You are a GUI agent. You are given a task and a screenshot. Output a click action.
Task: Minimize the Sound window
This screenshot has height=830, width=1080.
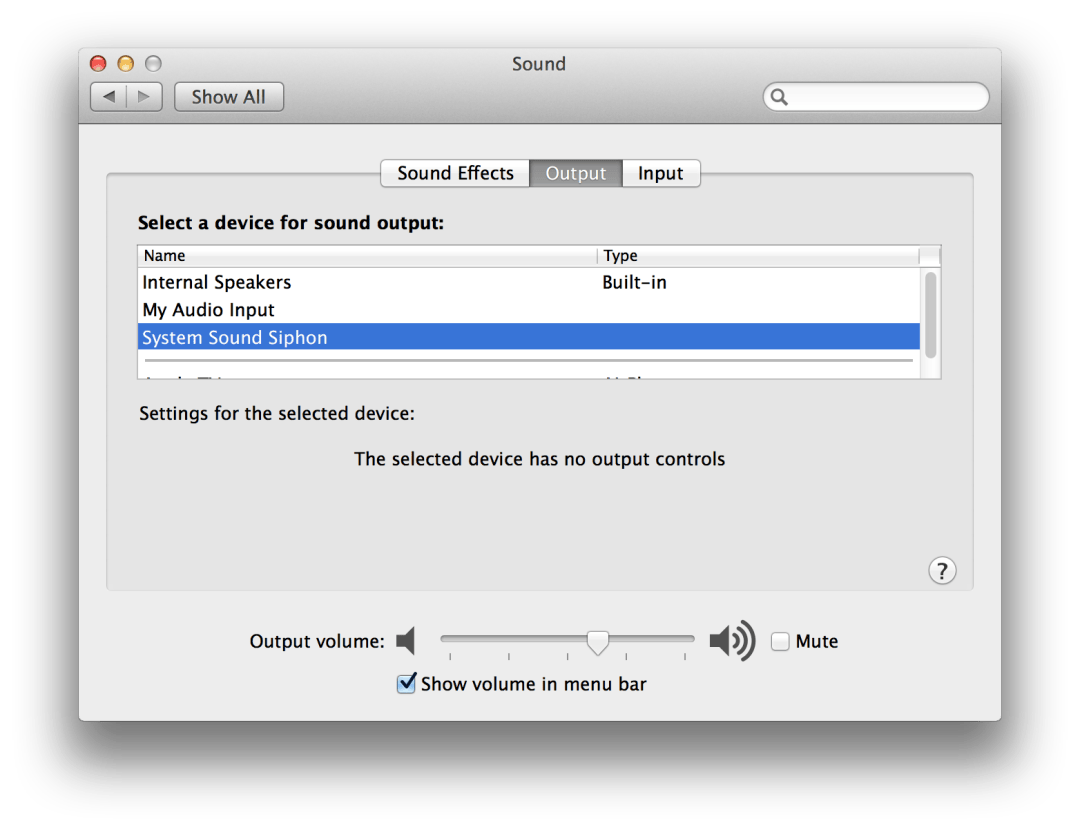(x=125, y=64)
